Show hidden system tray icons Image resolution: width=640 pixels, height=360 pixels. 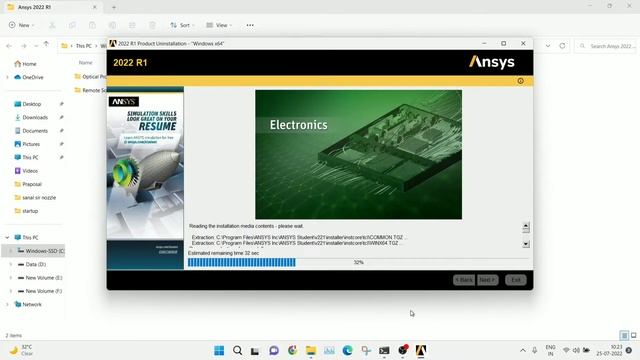click(x=523, y=350)
